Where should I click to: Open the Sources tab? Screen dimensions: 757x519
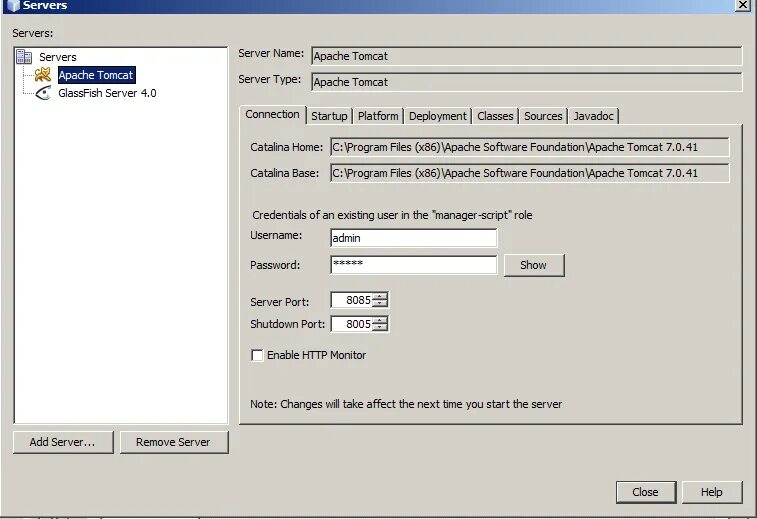(543, 116)
